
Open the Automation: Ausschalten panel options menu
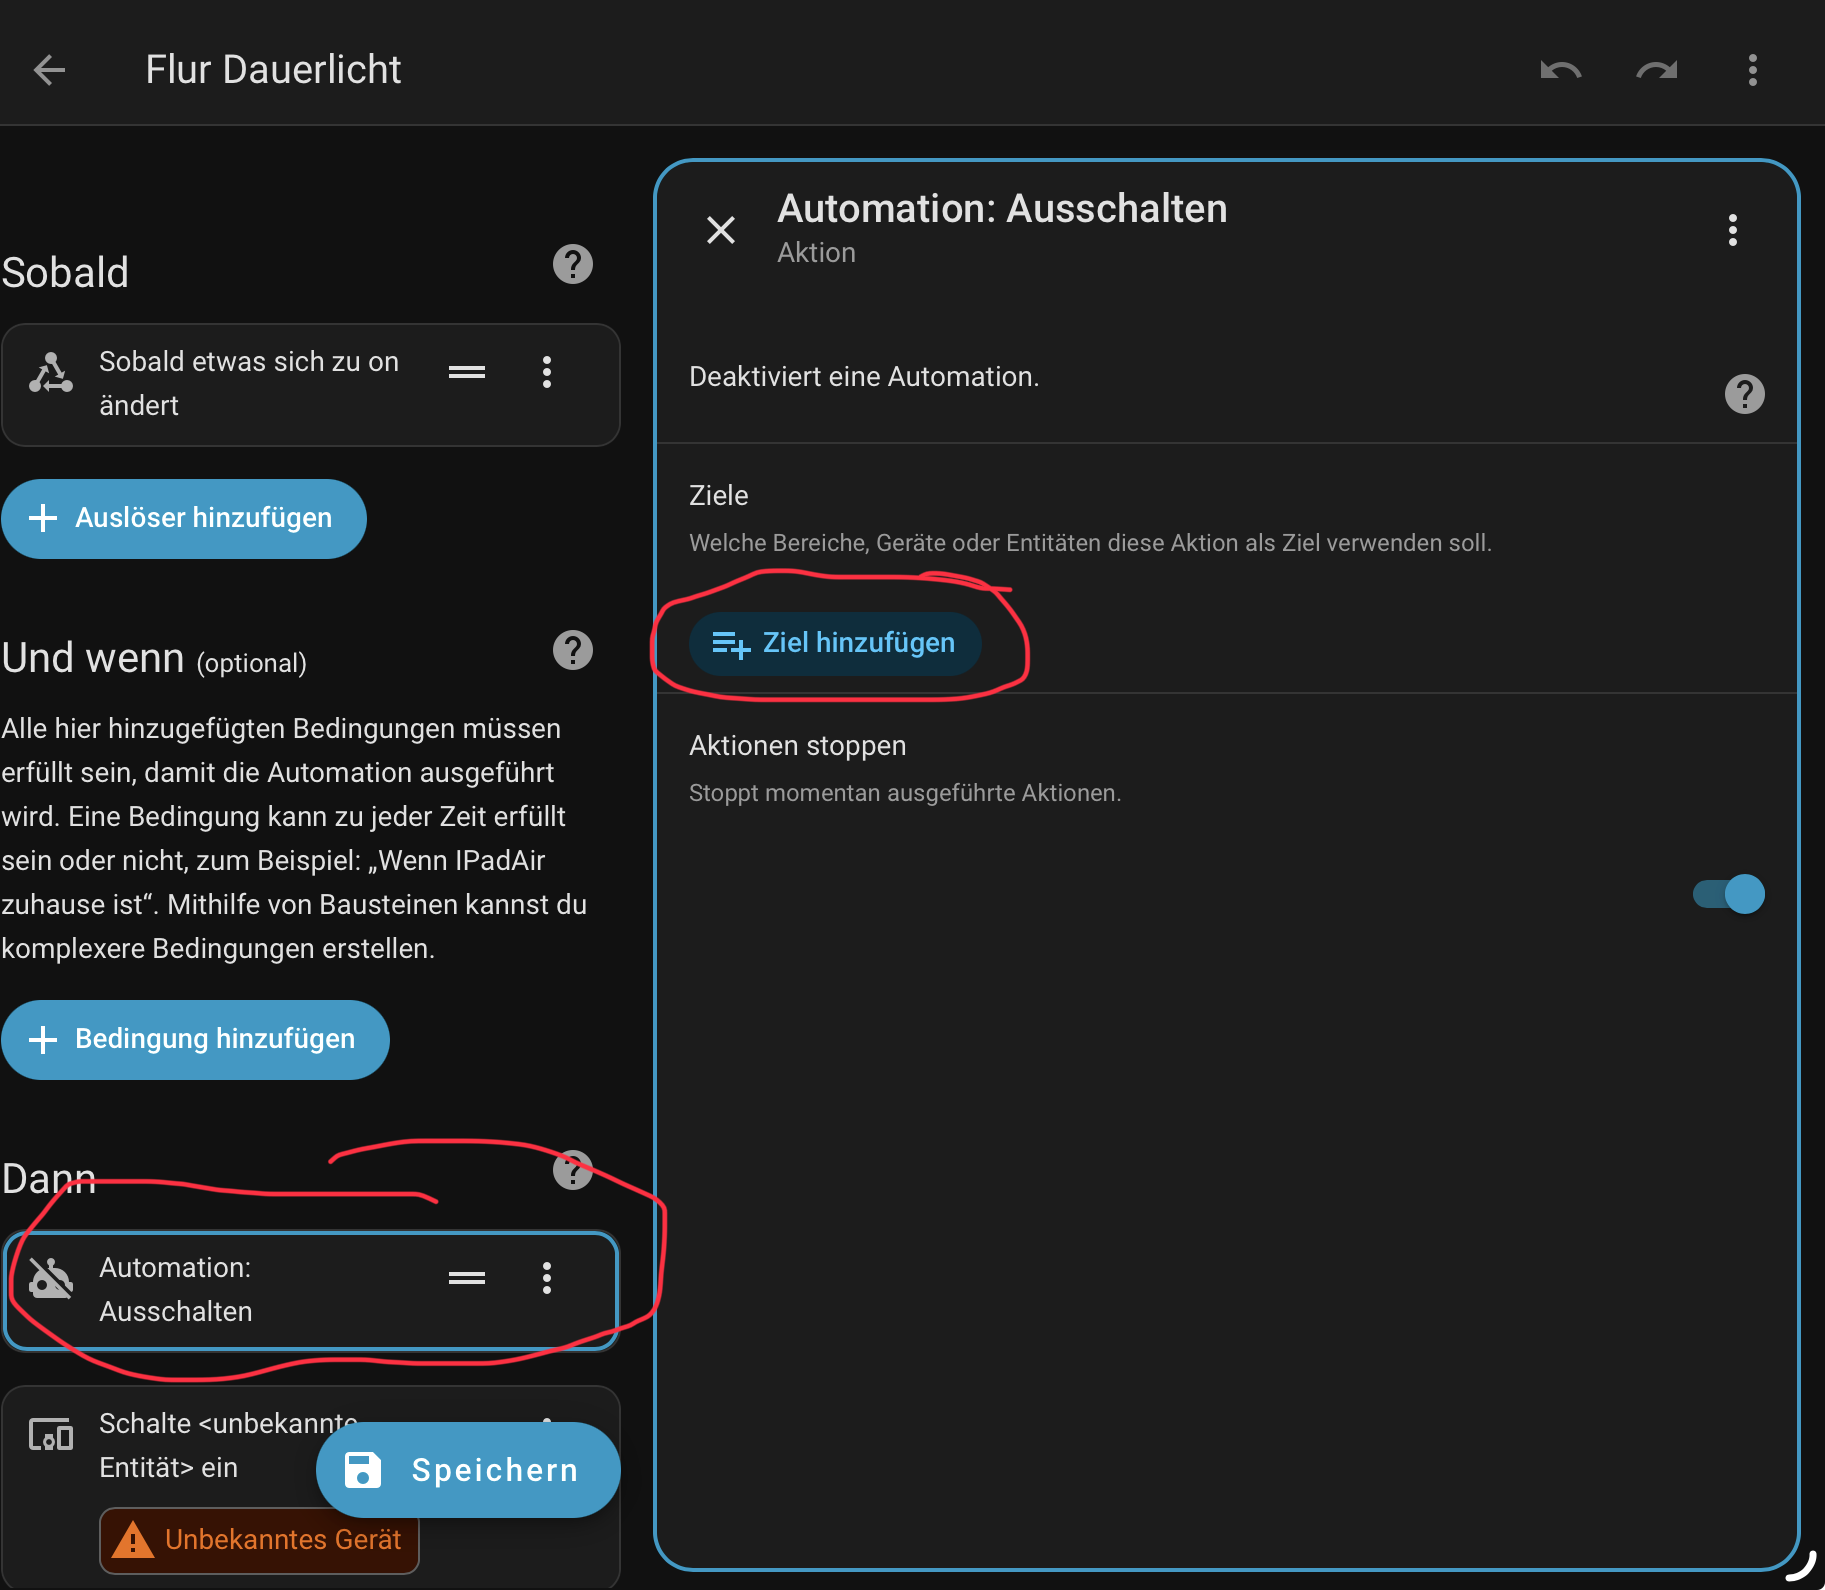pyautogui.click(x=1732, y=230)
